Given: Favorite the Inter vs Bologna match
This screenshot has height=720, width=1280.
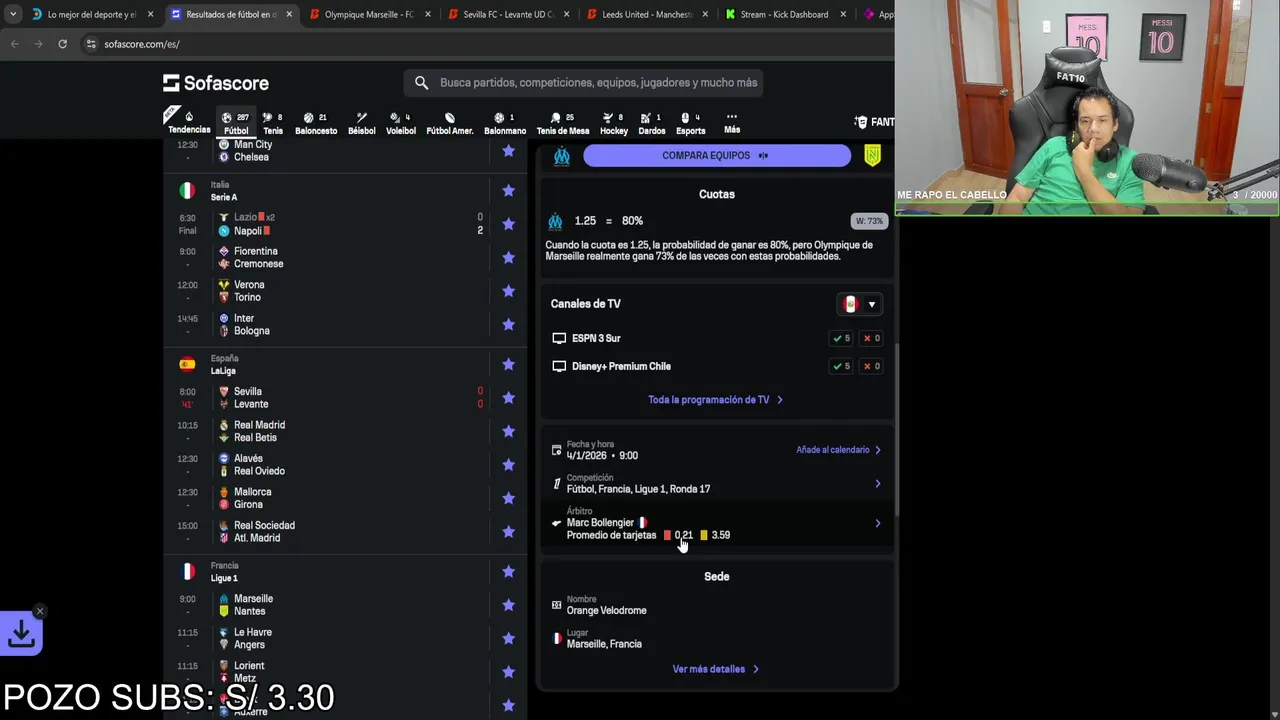Looking at the screenshot, I should coord(508,324).
